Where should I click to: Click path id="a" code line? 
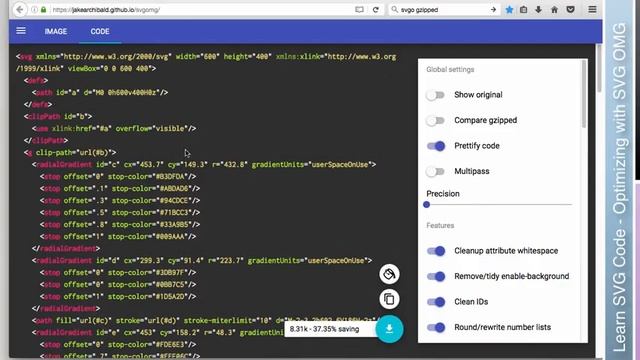pos(100,93)
